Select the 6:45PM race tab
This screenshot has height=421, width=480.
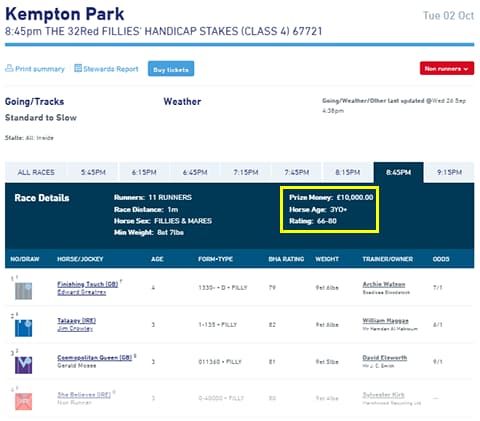point(195,172)
